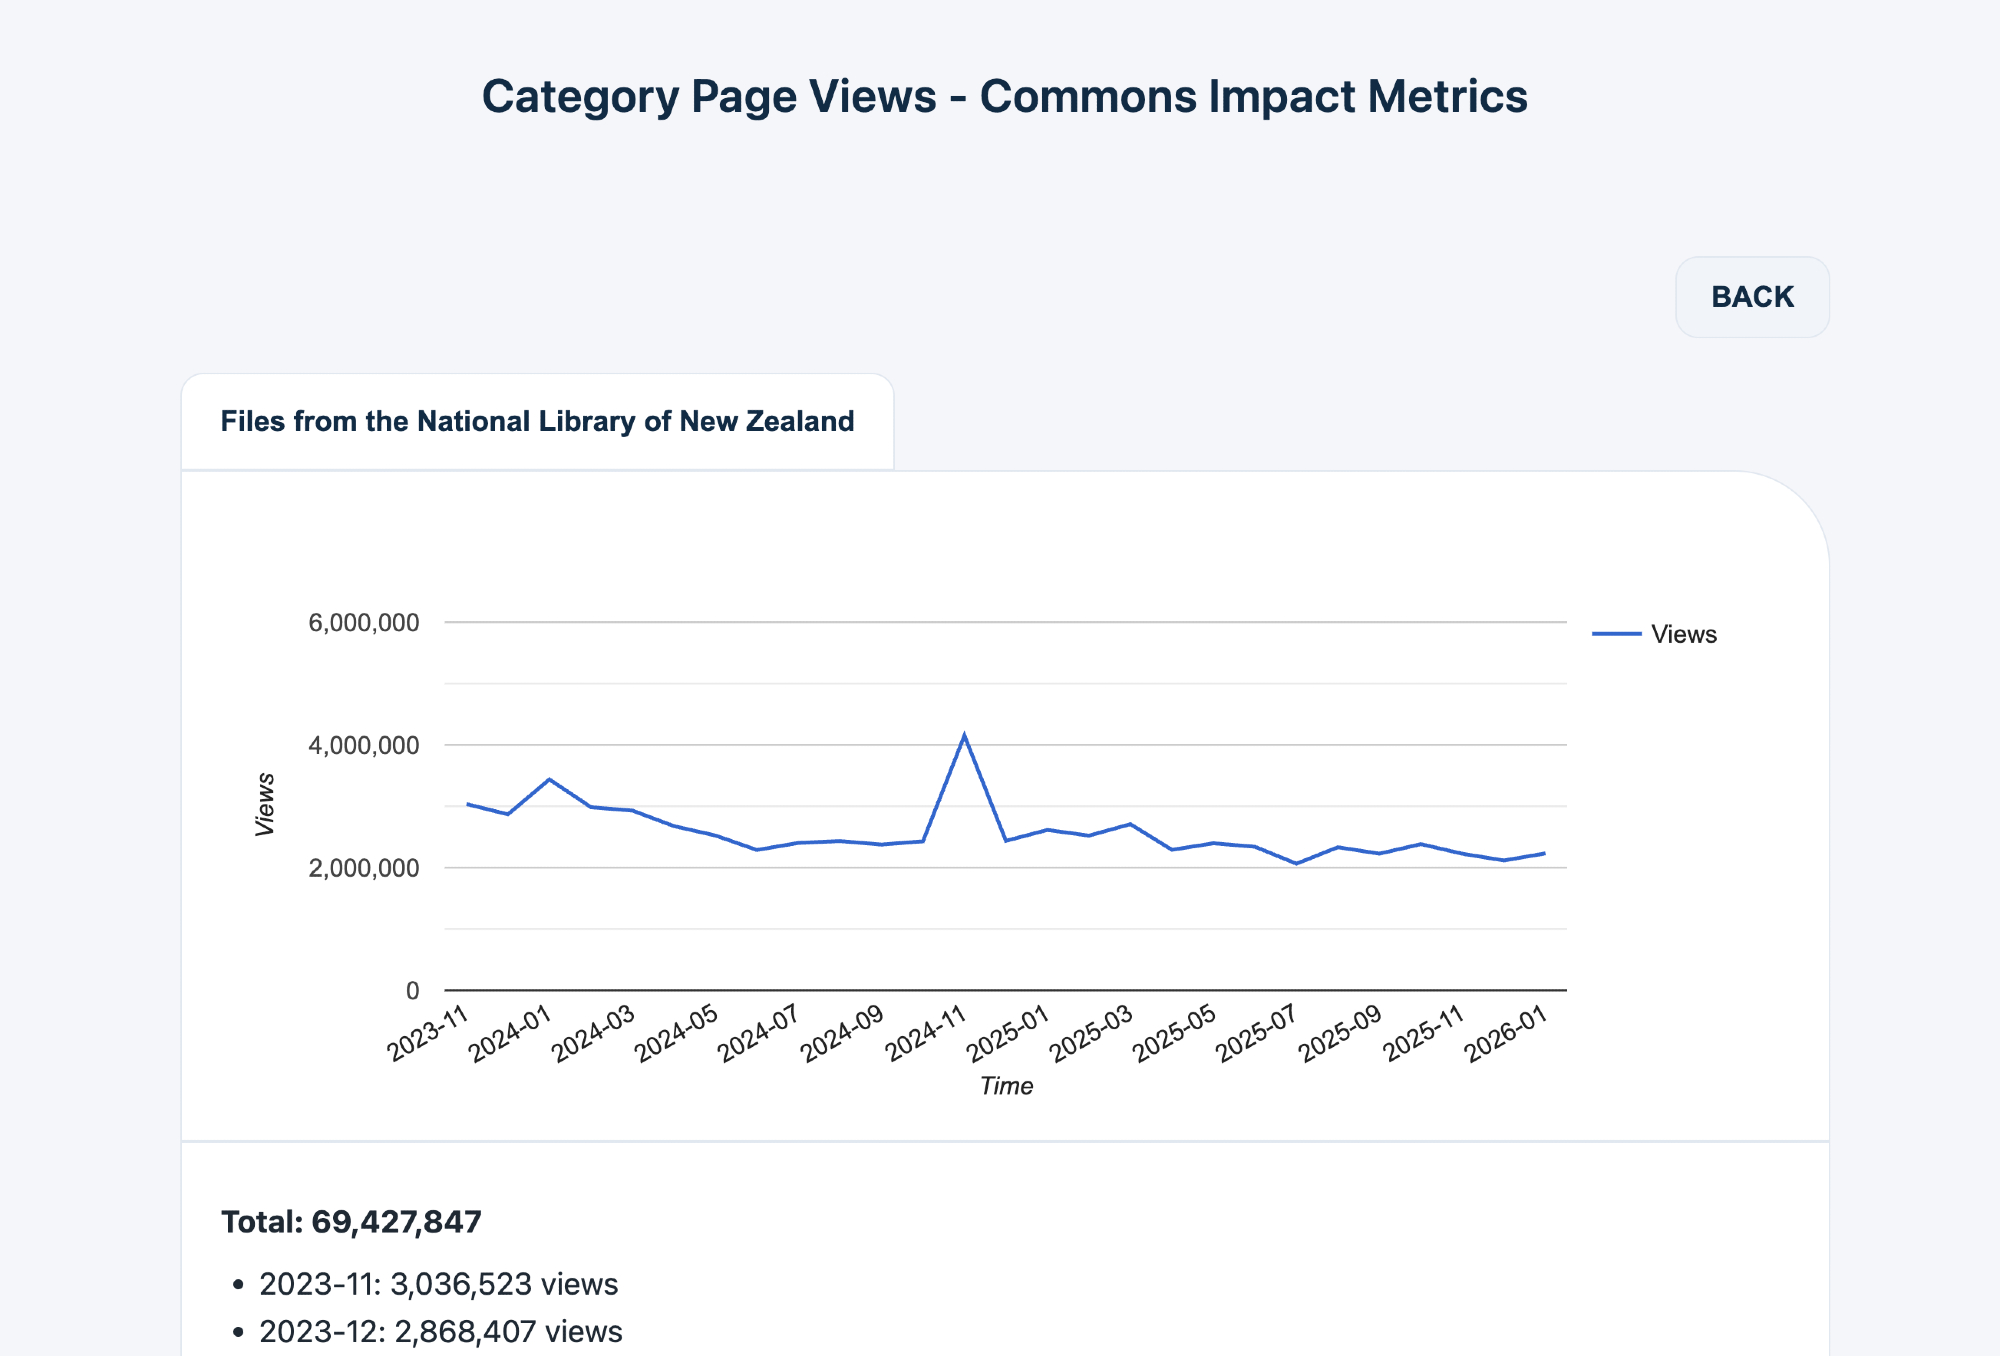Click the Category Page Views page heading
Image resolution: width=2000 pixels, height=1356 pixels.
pos(1004,97)
